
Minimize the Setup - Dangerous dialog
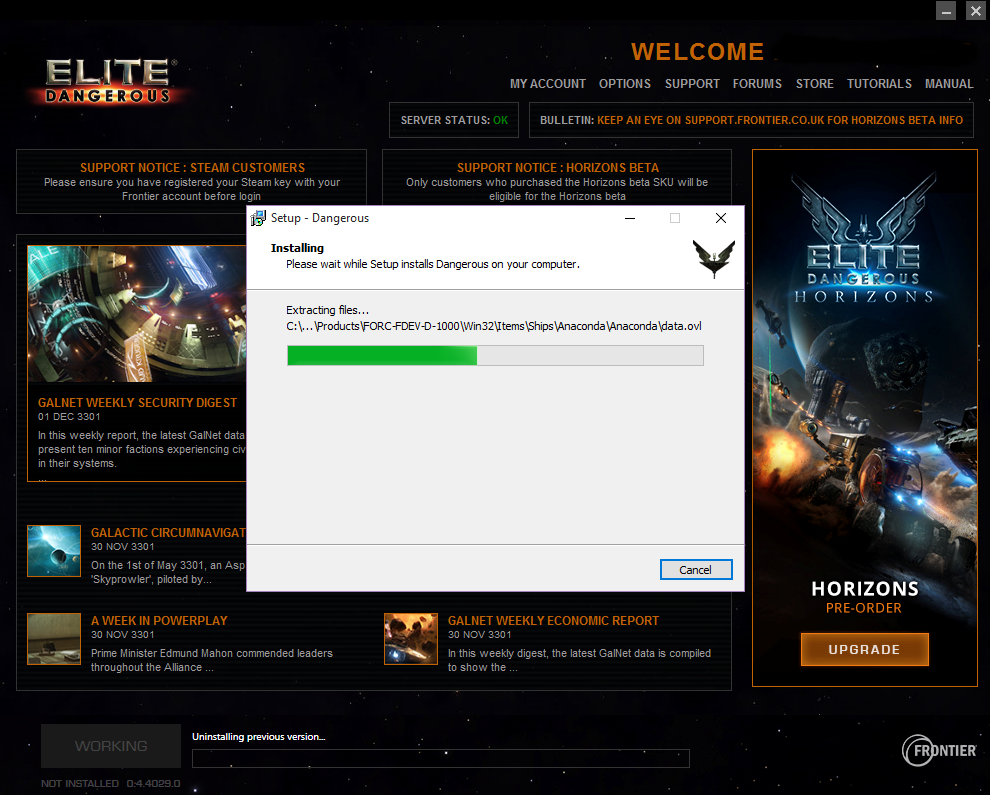(629, 218)
